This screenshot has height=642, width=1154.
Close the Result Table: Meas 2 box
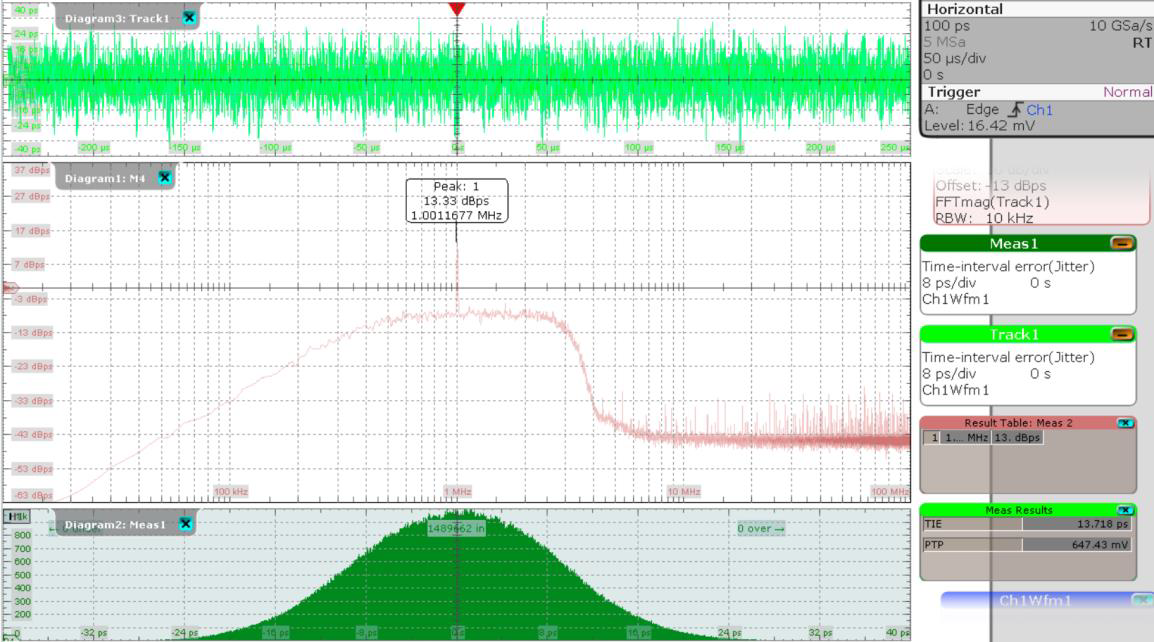click(x=1126, y=423)
